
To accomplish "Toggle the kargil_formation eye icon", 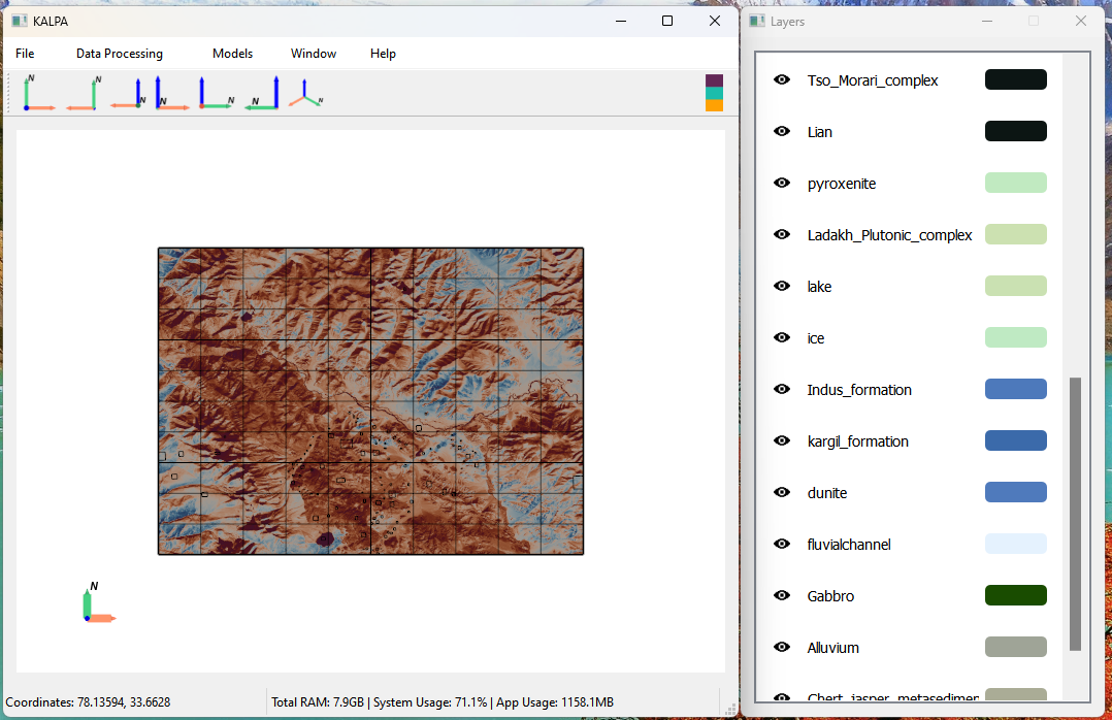I will (x=782, y=441).
